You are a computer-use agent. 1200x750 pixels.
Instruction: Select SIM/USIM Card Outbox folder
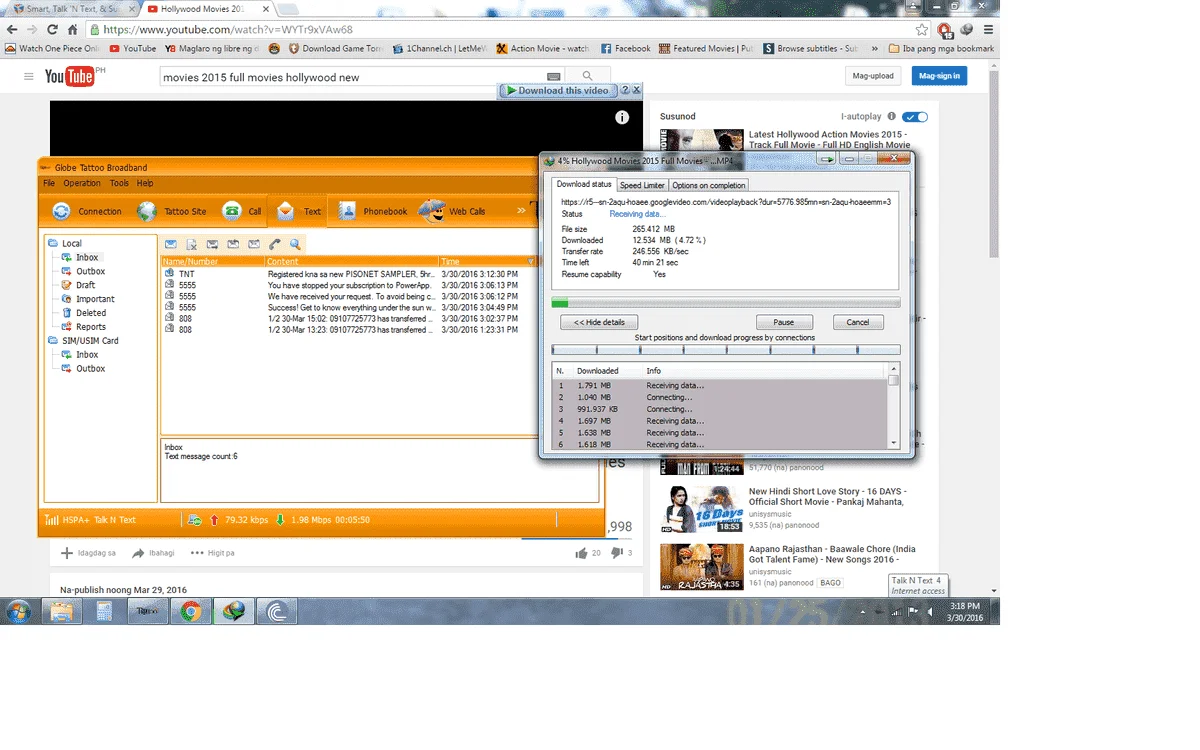[90, 368]
